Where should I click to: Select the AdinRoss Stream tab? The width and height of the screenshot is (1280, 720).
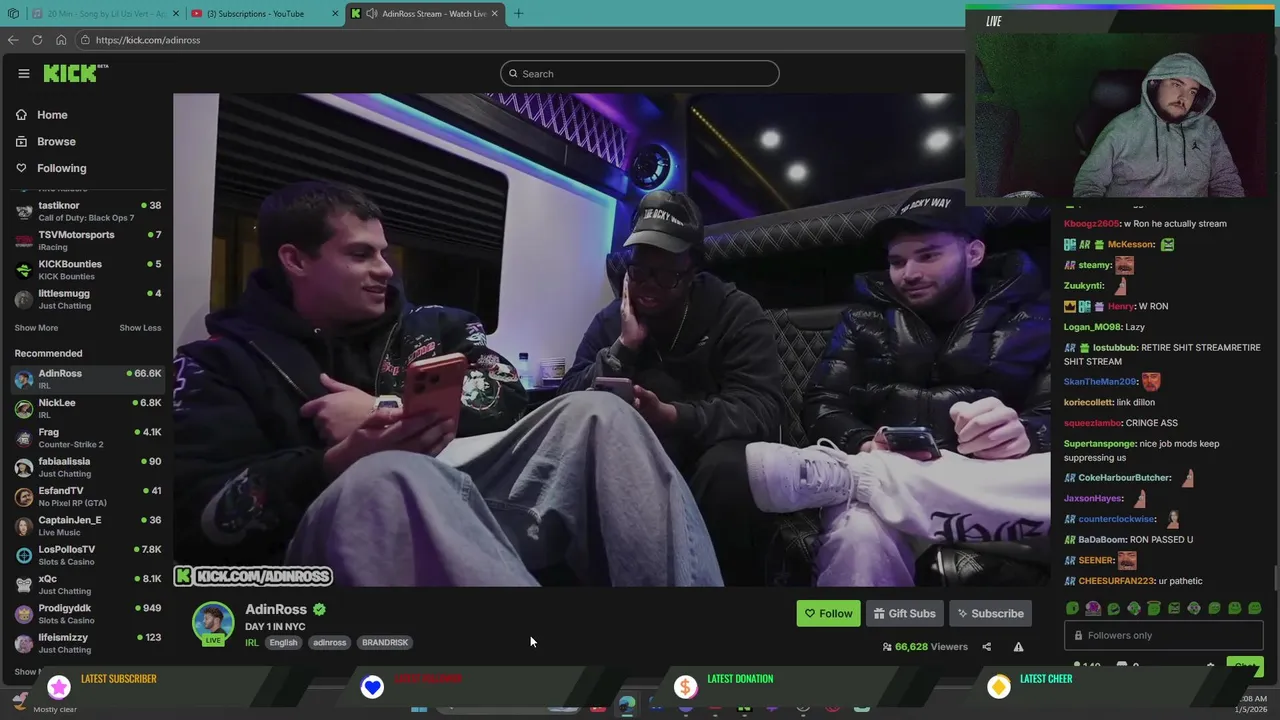click(x=425, y=14)
